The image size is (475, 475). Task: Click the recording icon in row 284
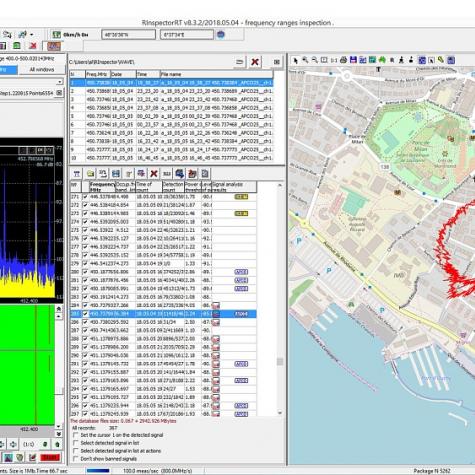pos(216,305)
